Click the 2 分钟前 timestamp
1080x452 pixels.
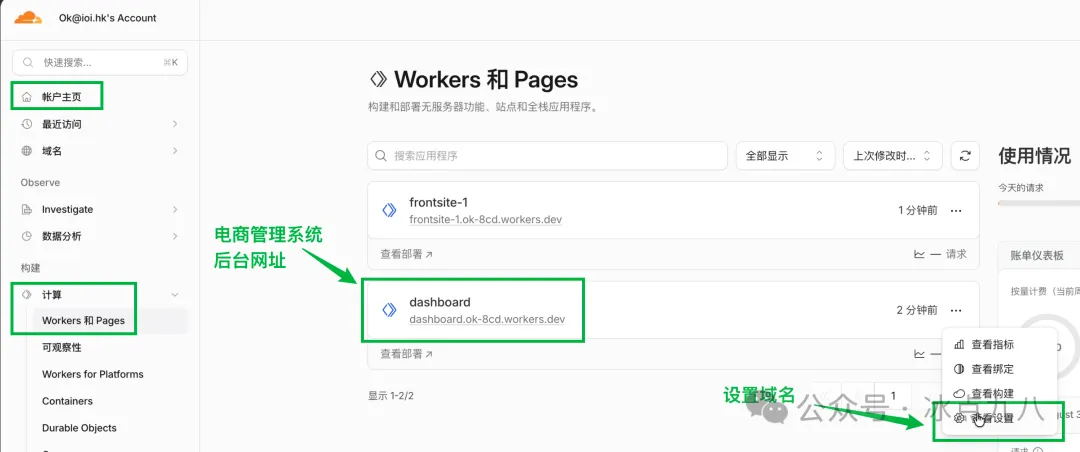917,310
